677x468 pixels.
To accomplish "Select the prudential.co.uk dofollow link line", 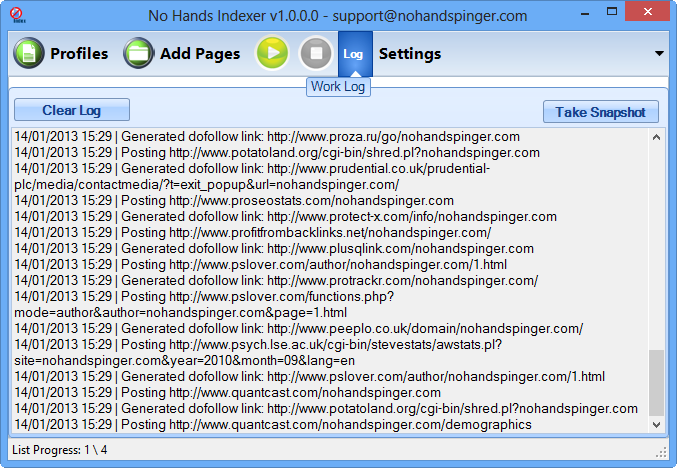I will click(252, 176).
